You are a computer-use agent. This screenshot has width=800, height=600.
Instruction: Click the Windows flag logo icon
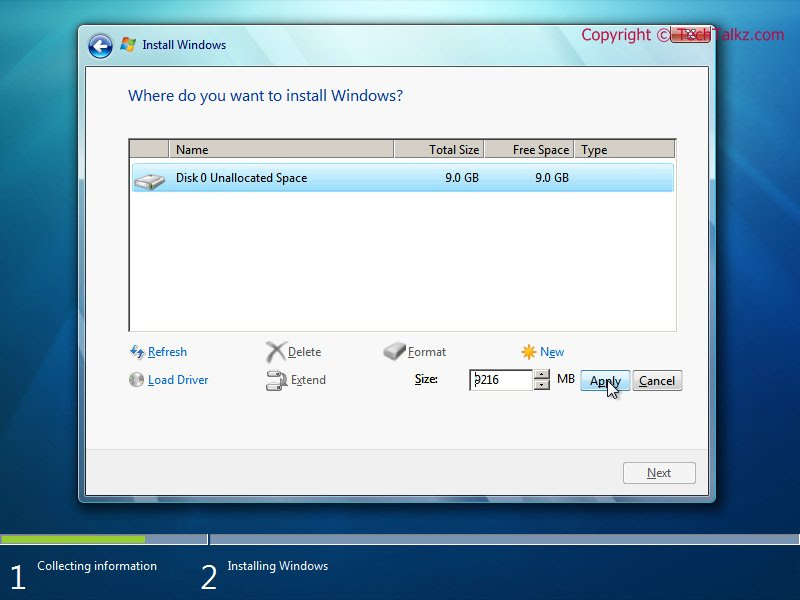pos(128,45)
